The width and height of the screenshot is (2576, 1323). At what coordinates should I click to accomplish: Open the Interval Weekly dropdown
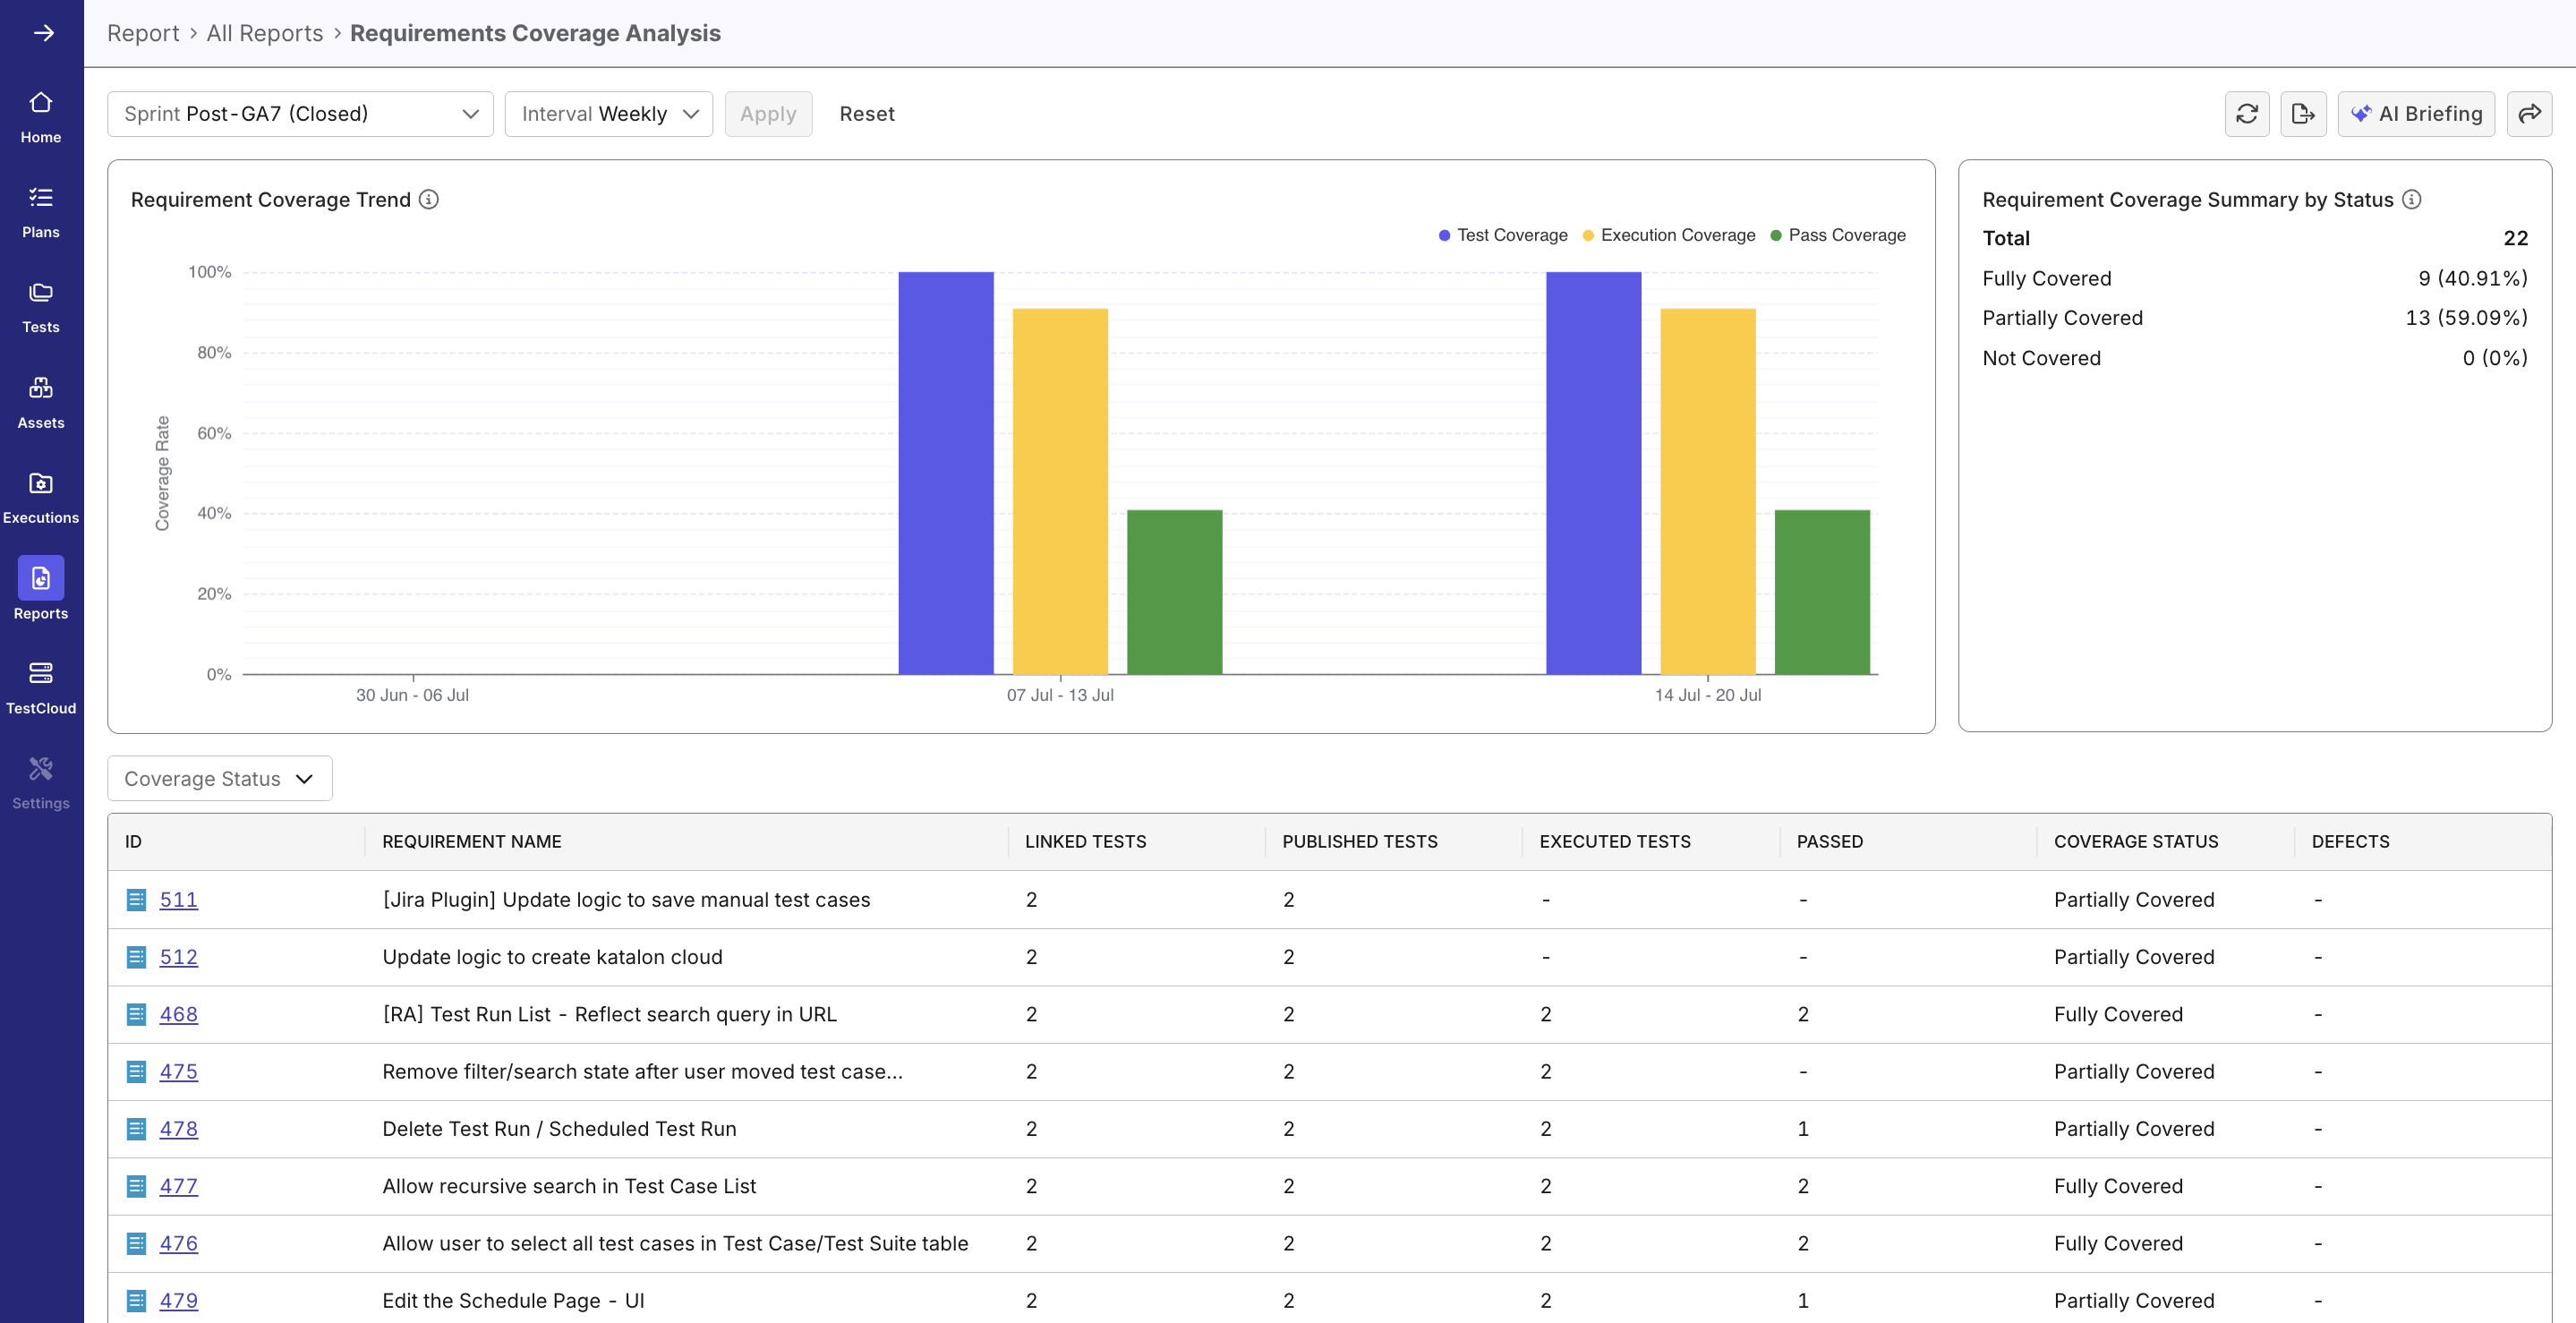[607, 113]
